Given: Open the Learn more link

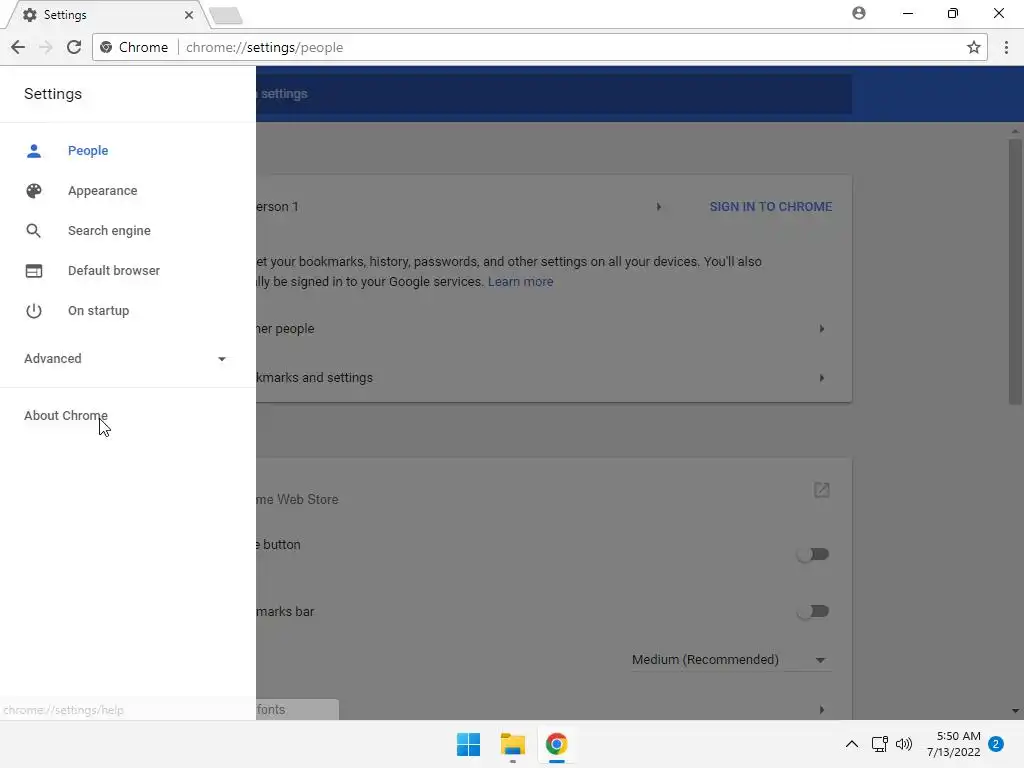Looking at the screenshot, I should coord(520,281).
